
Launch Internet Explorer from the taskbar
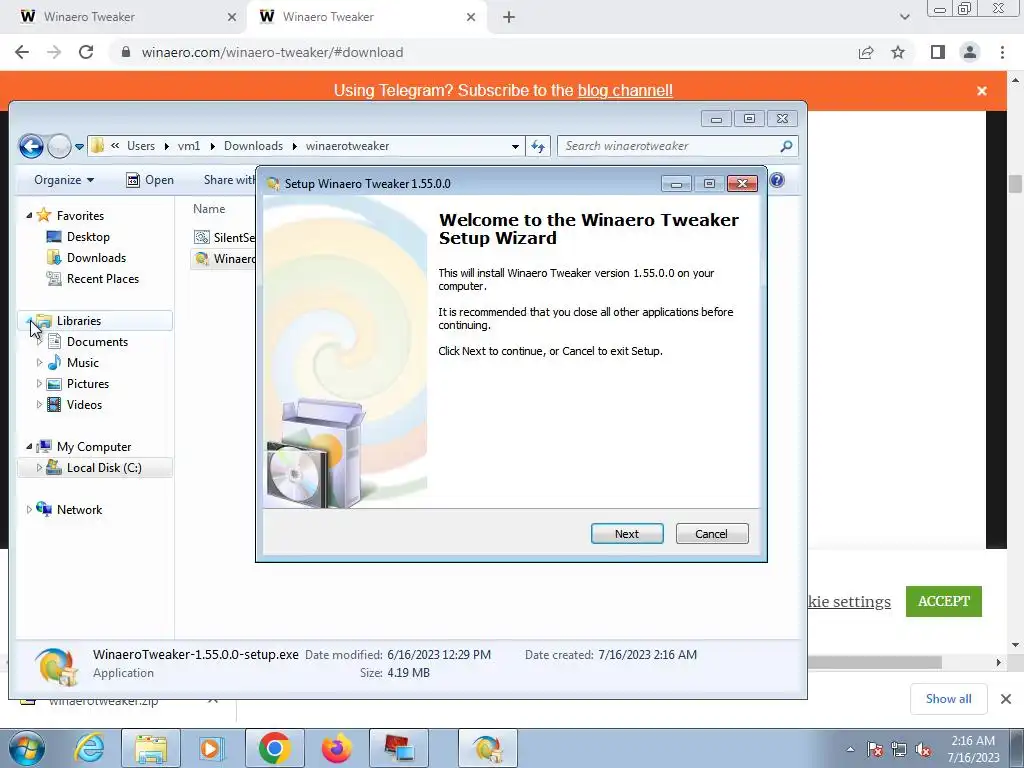[x=89, y=748]
